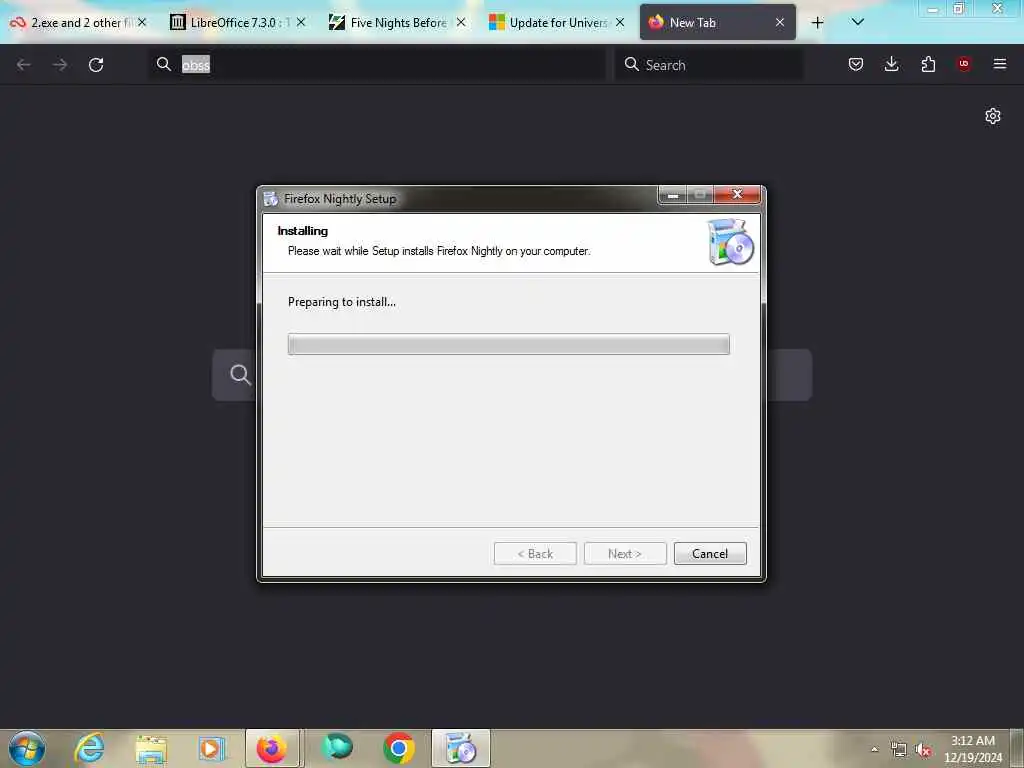
Task: Minimize the Firefox Nightly Setup dialog
Action: point(673,195)
